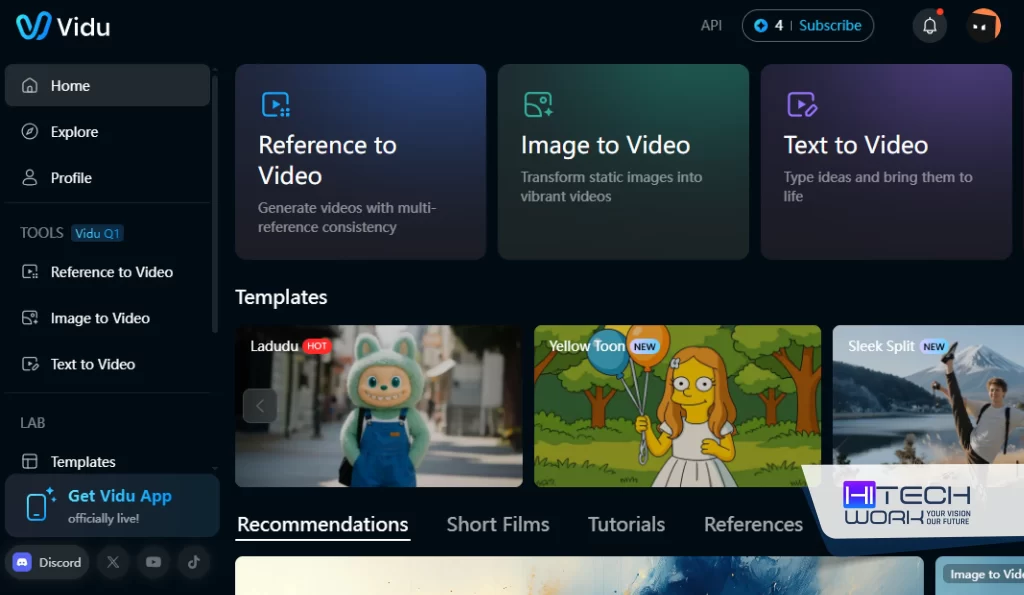Screen dimensions: 1024x595
Task: Open the References tab
Action: (x=753, y=524)
